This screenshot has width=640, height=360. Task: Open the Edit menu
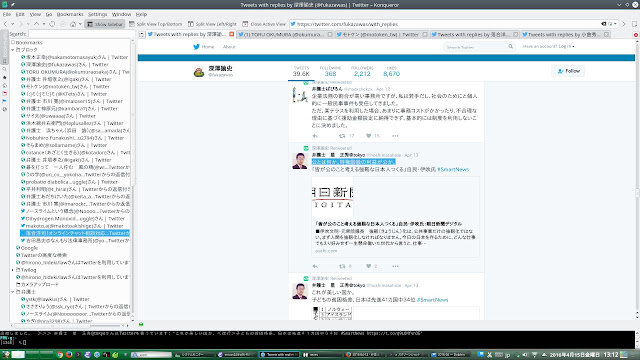20,14
